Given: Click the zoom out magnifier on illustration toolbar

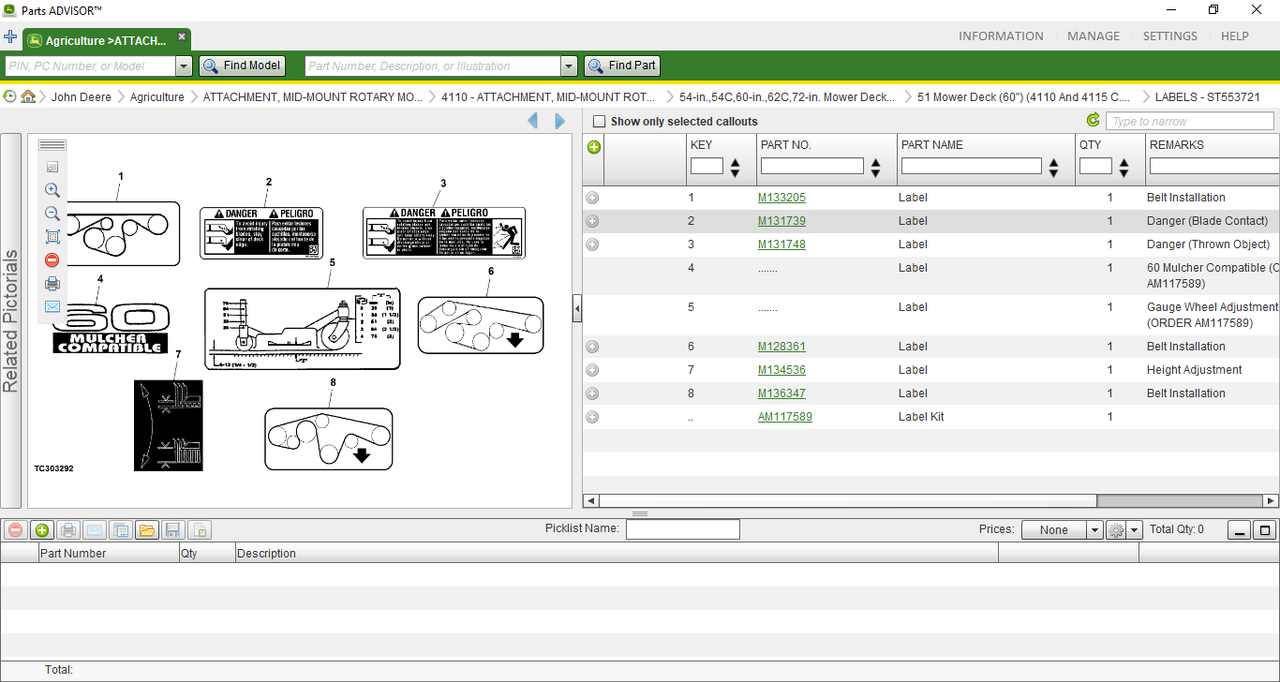Looking at the screenshot, I should click(52, 213).
